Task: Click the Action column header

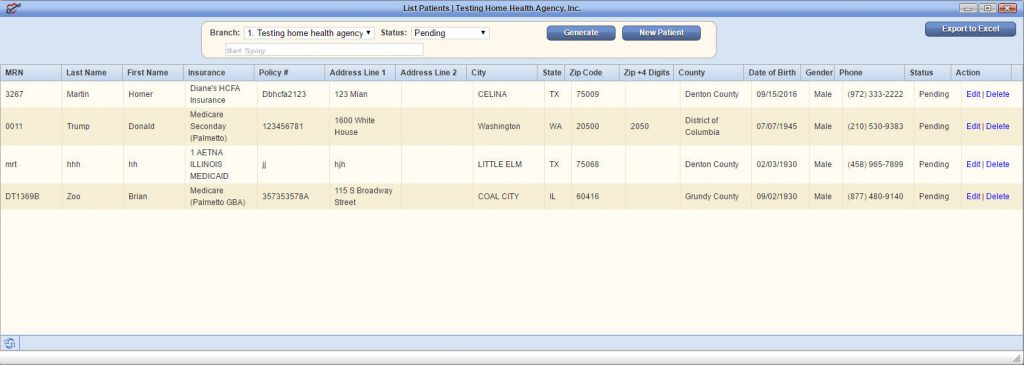Action: click(x=981, y=72)
